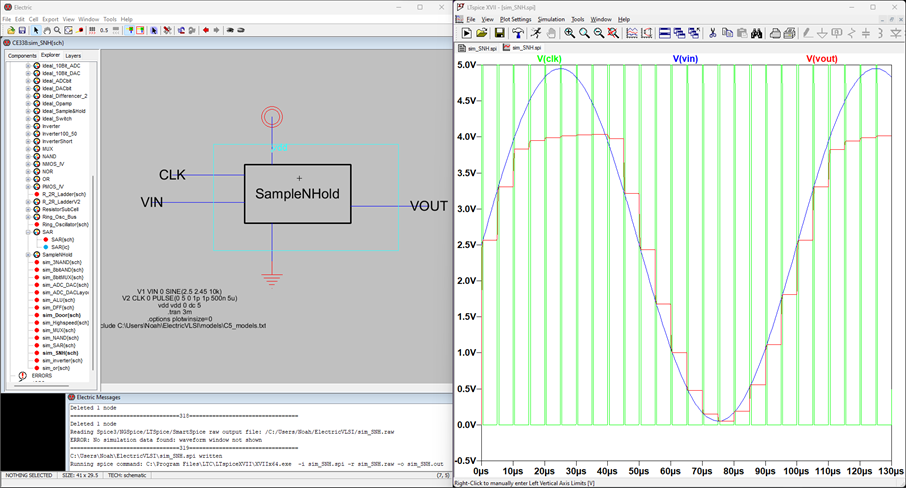Save library icon in Electric toolbar
The width and height of the screenshot is (906, 488).
point(22,30)
